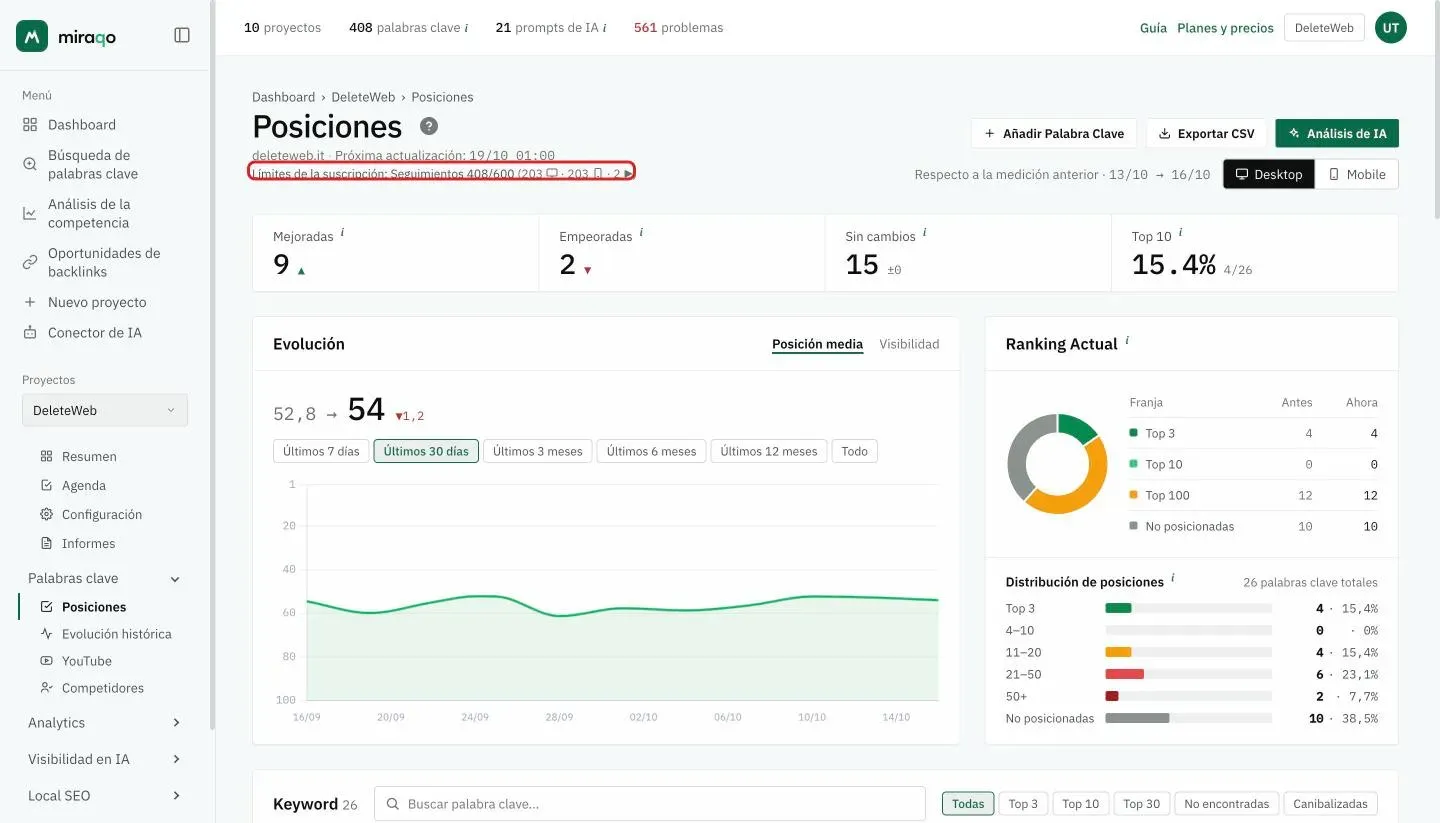1440x823 pixels.
Task: Open Análisis de la competencia
Action: point(89,213)
